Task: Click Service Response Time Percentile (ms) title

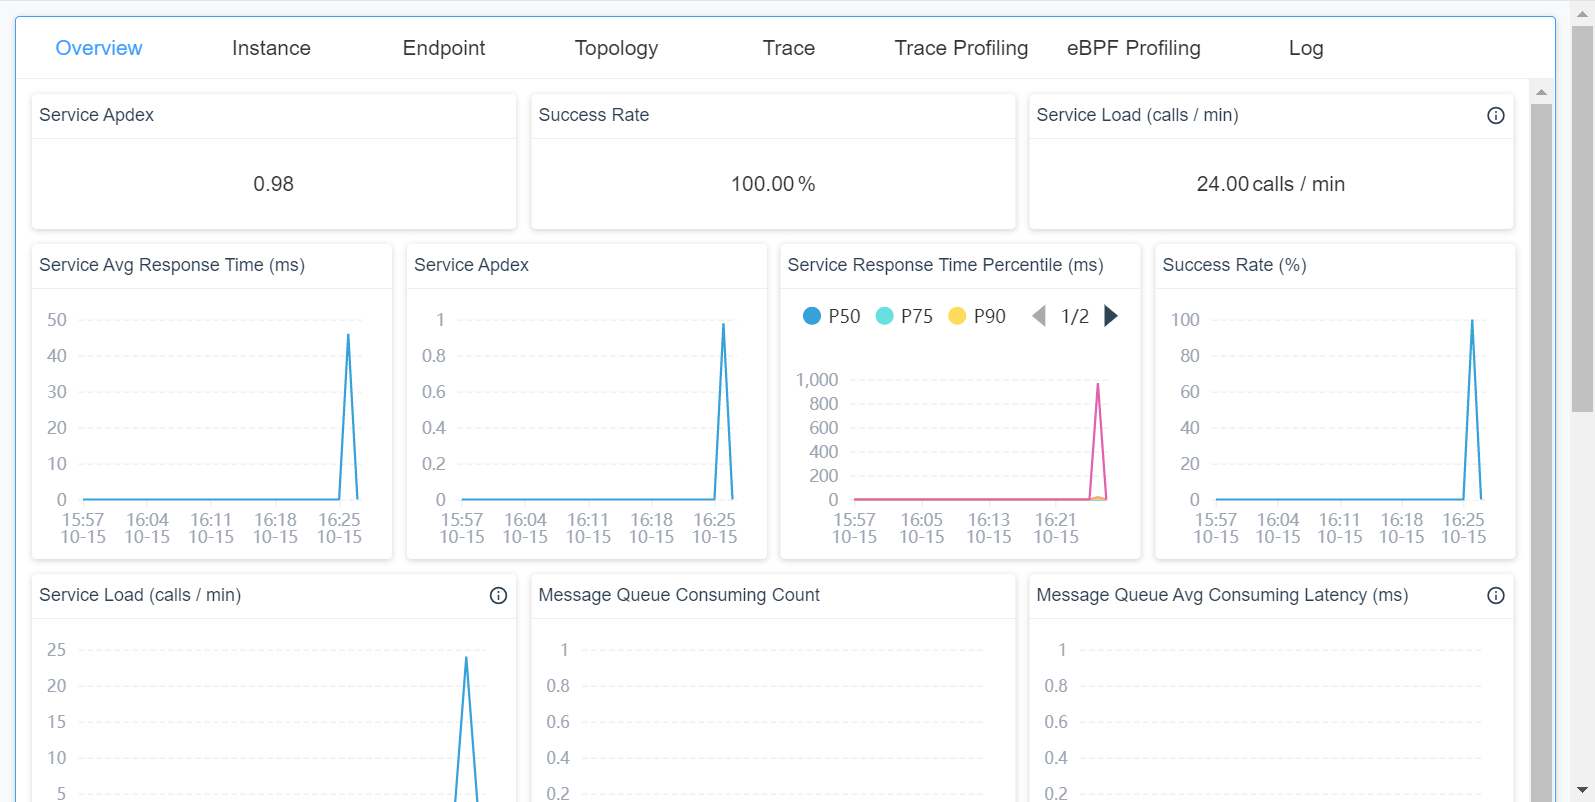Action: point(945,265)
